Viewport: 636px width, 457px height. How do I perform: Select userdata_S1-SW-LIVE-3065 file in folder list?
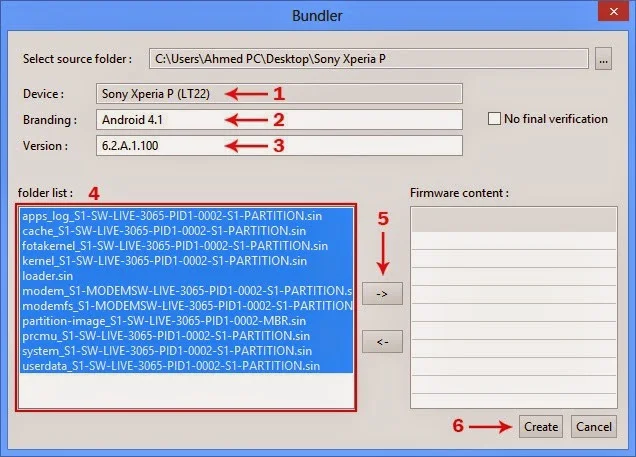(187, 366)
